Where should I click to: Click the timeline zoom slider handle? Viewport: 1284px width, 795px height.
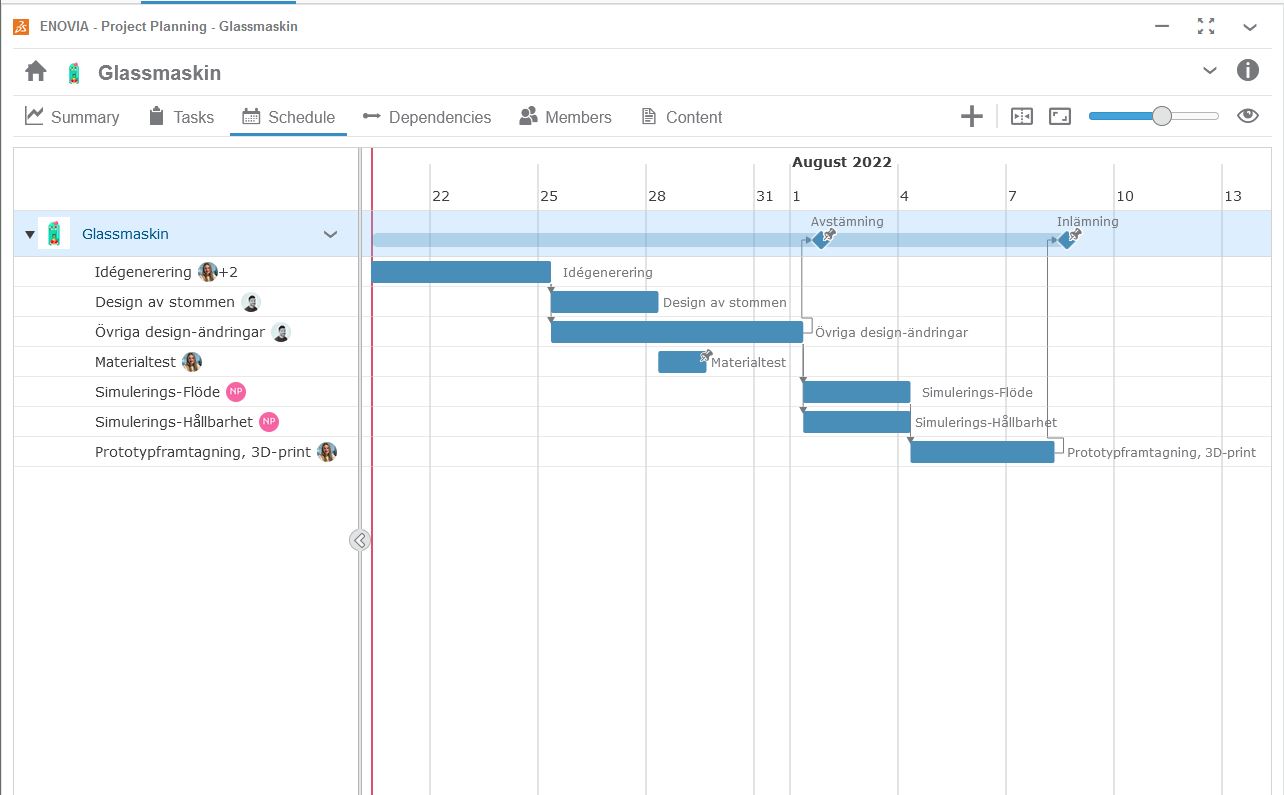(x=1161, y=116)
